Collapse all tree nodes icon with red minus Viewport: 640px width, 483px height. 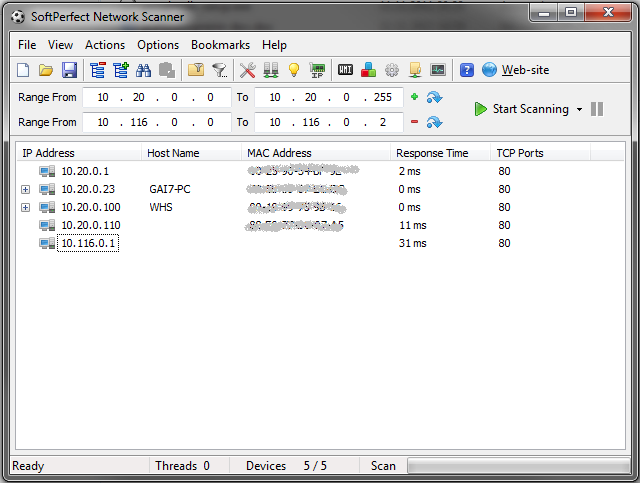pyautogui.click(x=98, y=70)
